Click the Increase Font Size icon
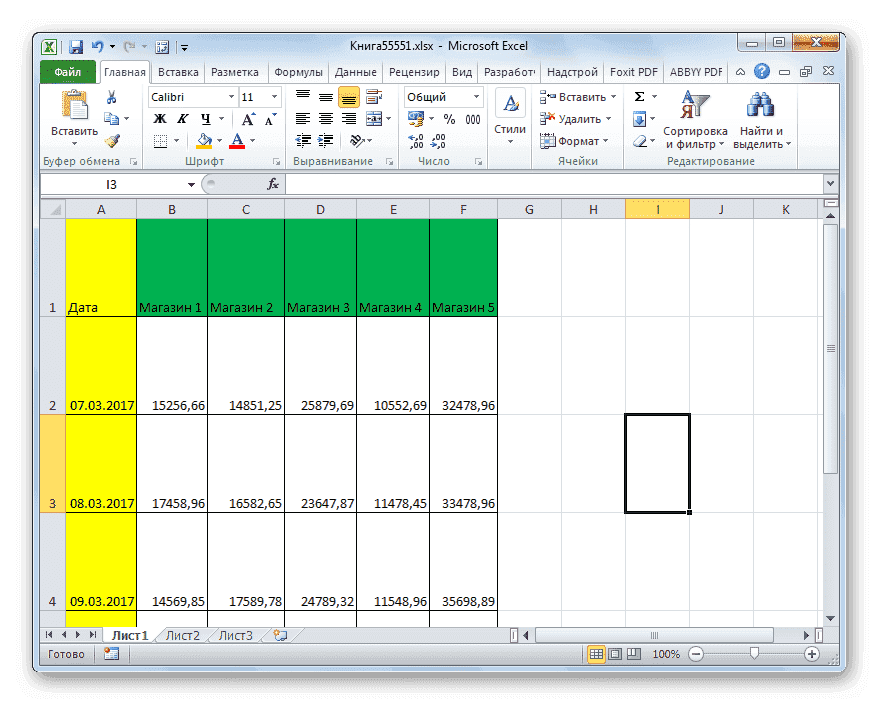879x705 pixels. pos(248,117)
